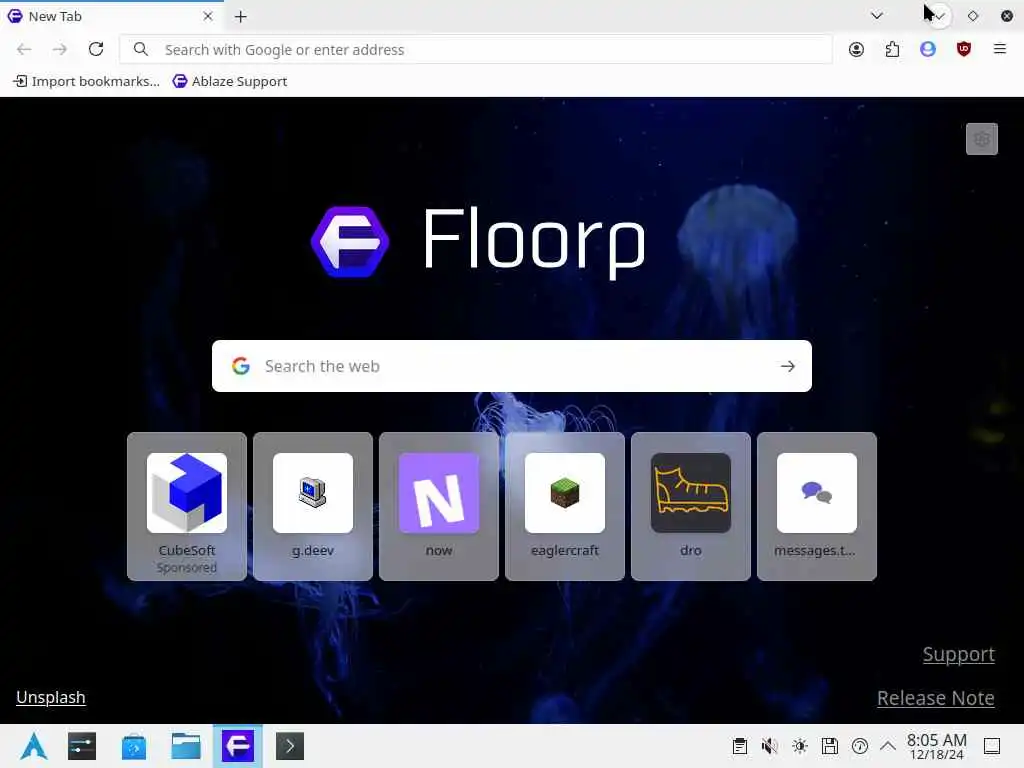Click the removable disk tray icon

click(x=829, y=746)
